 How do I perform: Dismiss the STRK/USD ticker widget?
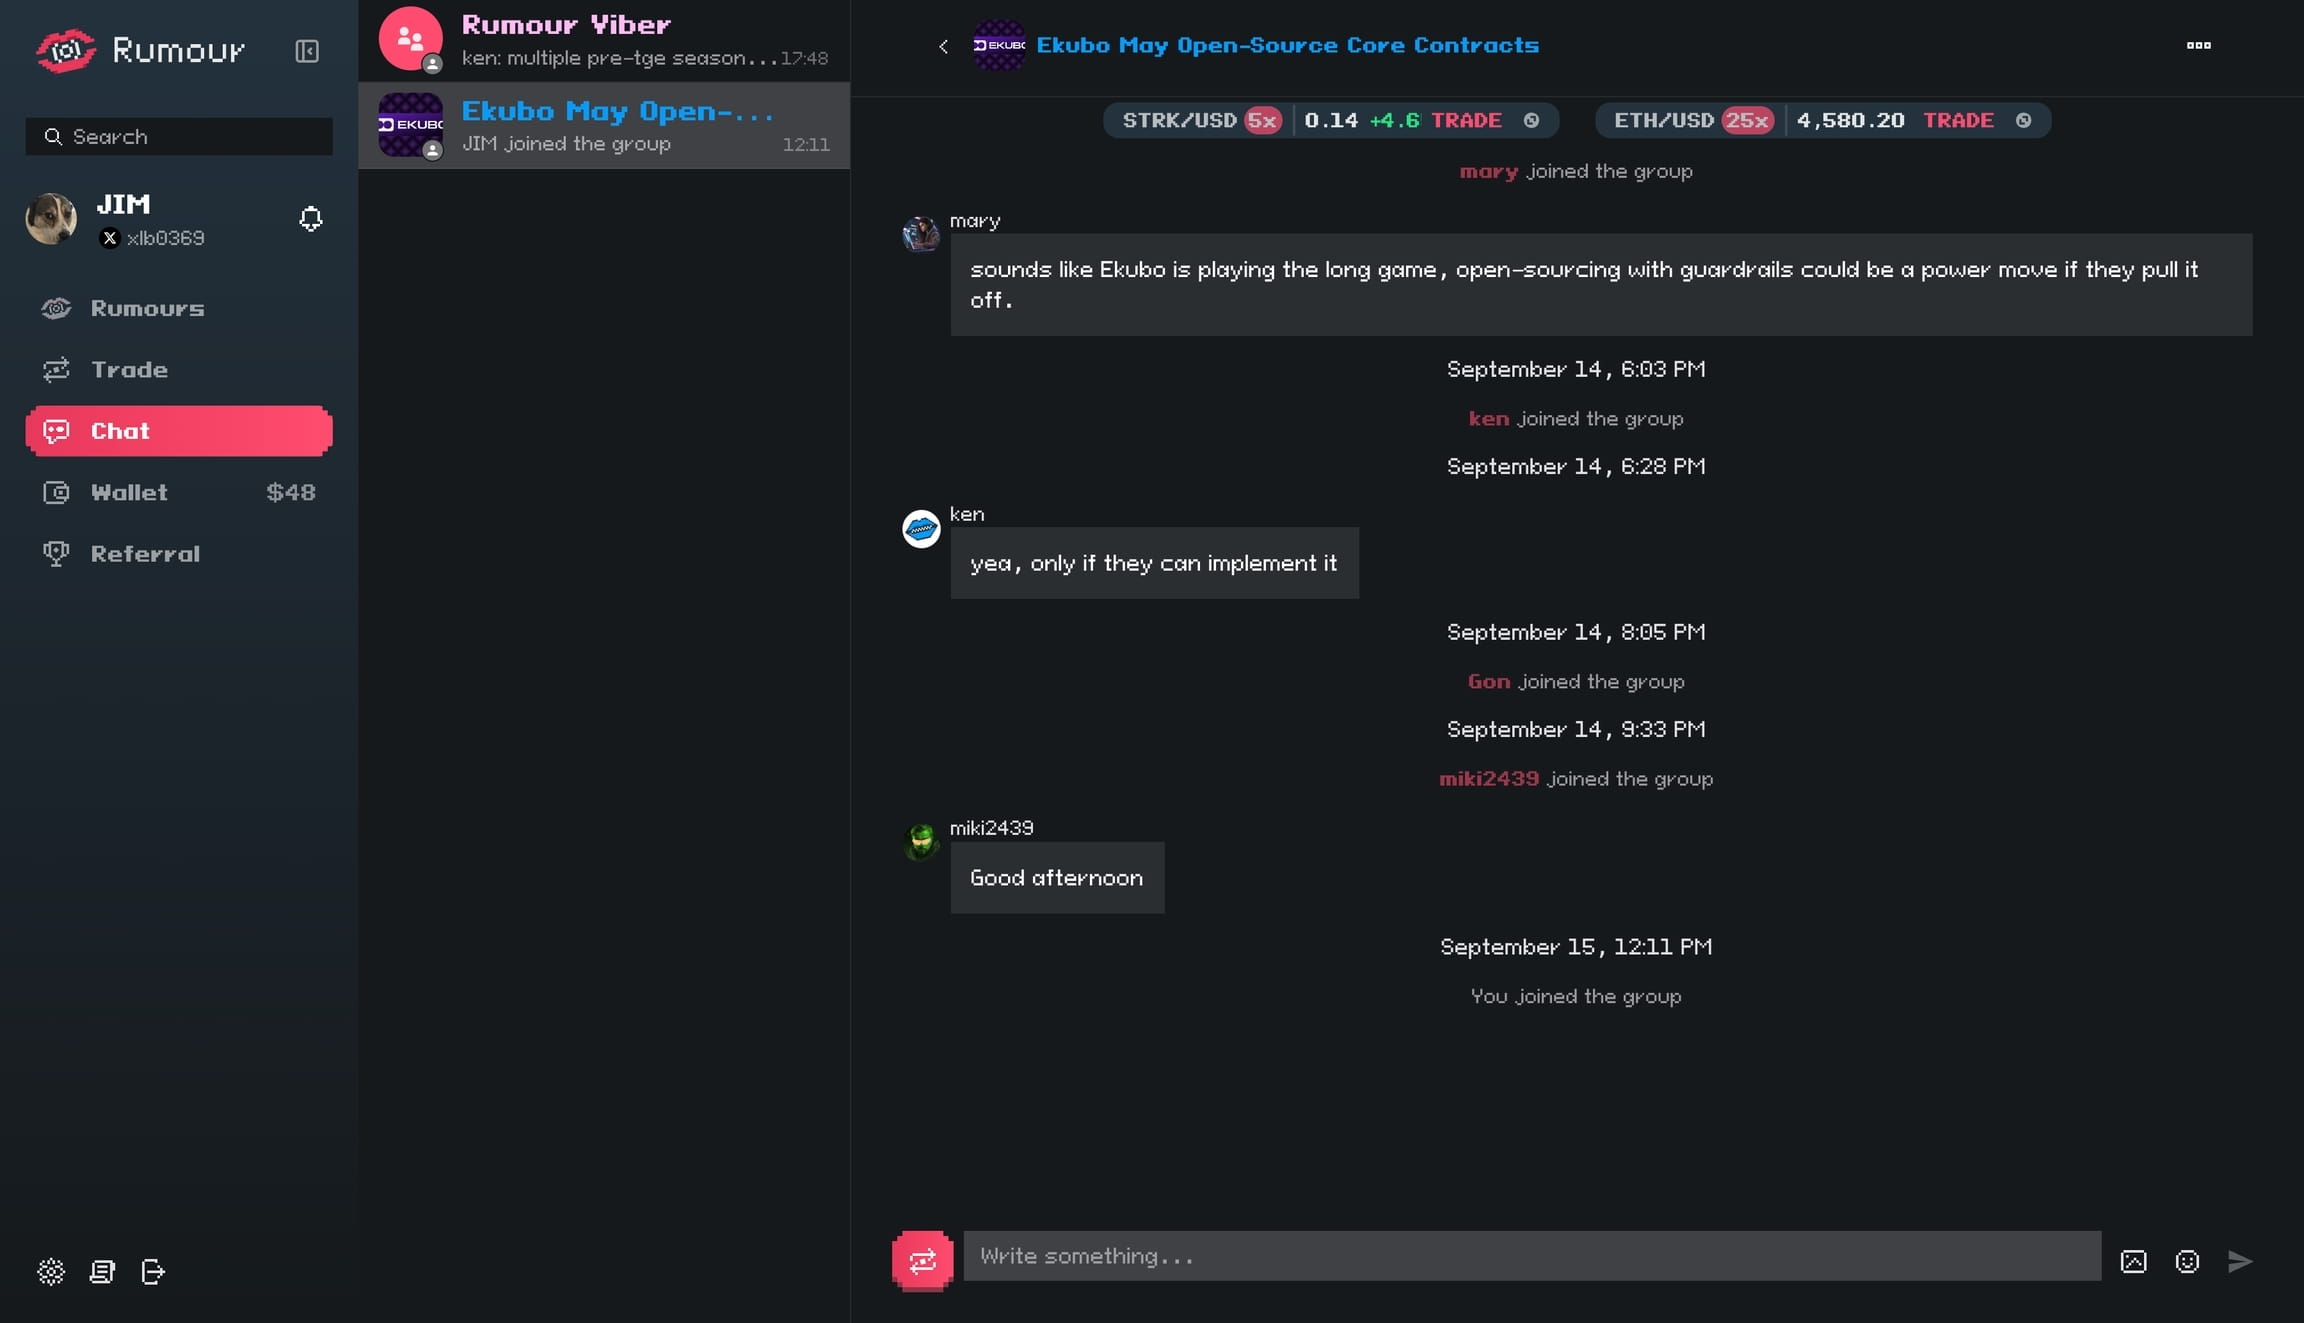point(1531,120)
